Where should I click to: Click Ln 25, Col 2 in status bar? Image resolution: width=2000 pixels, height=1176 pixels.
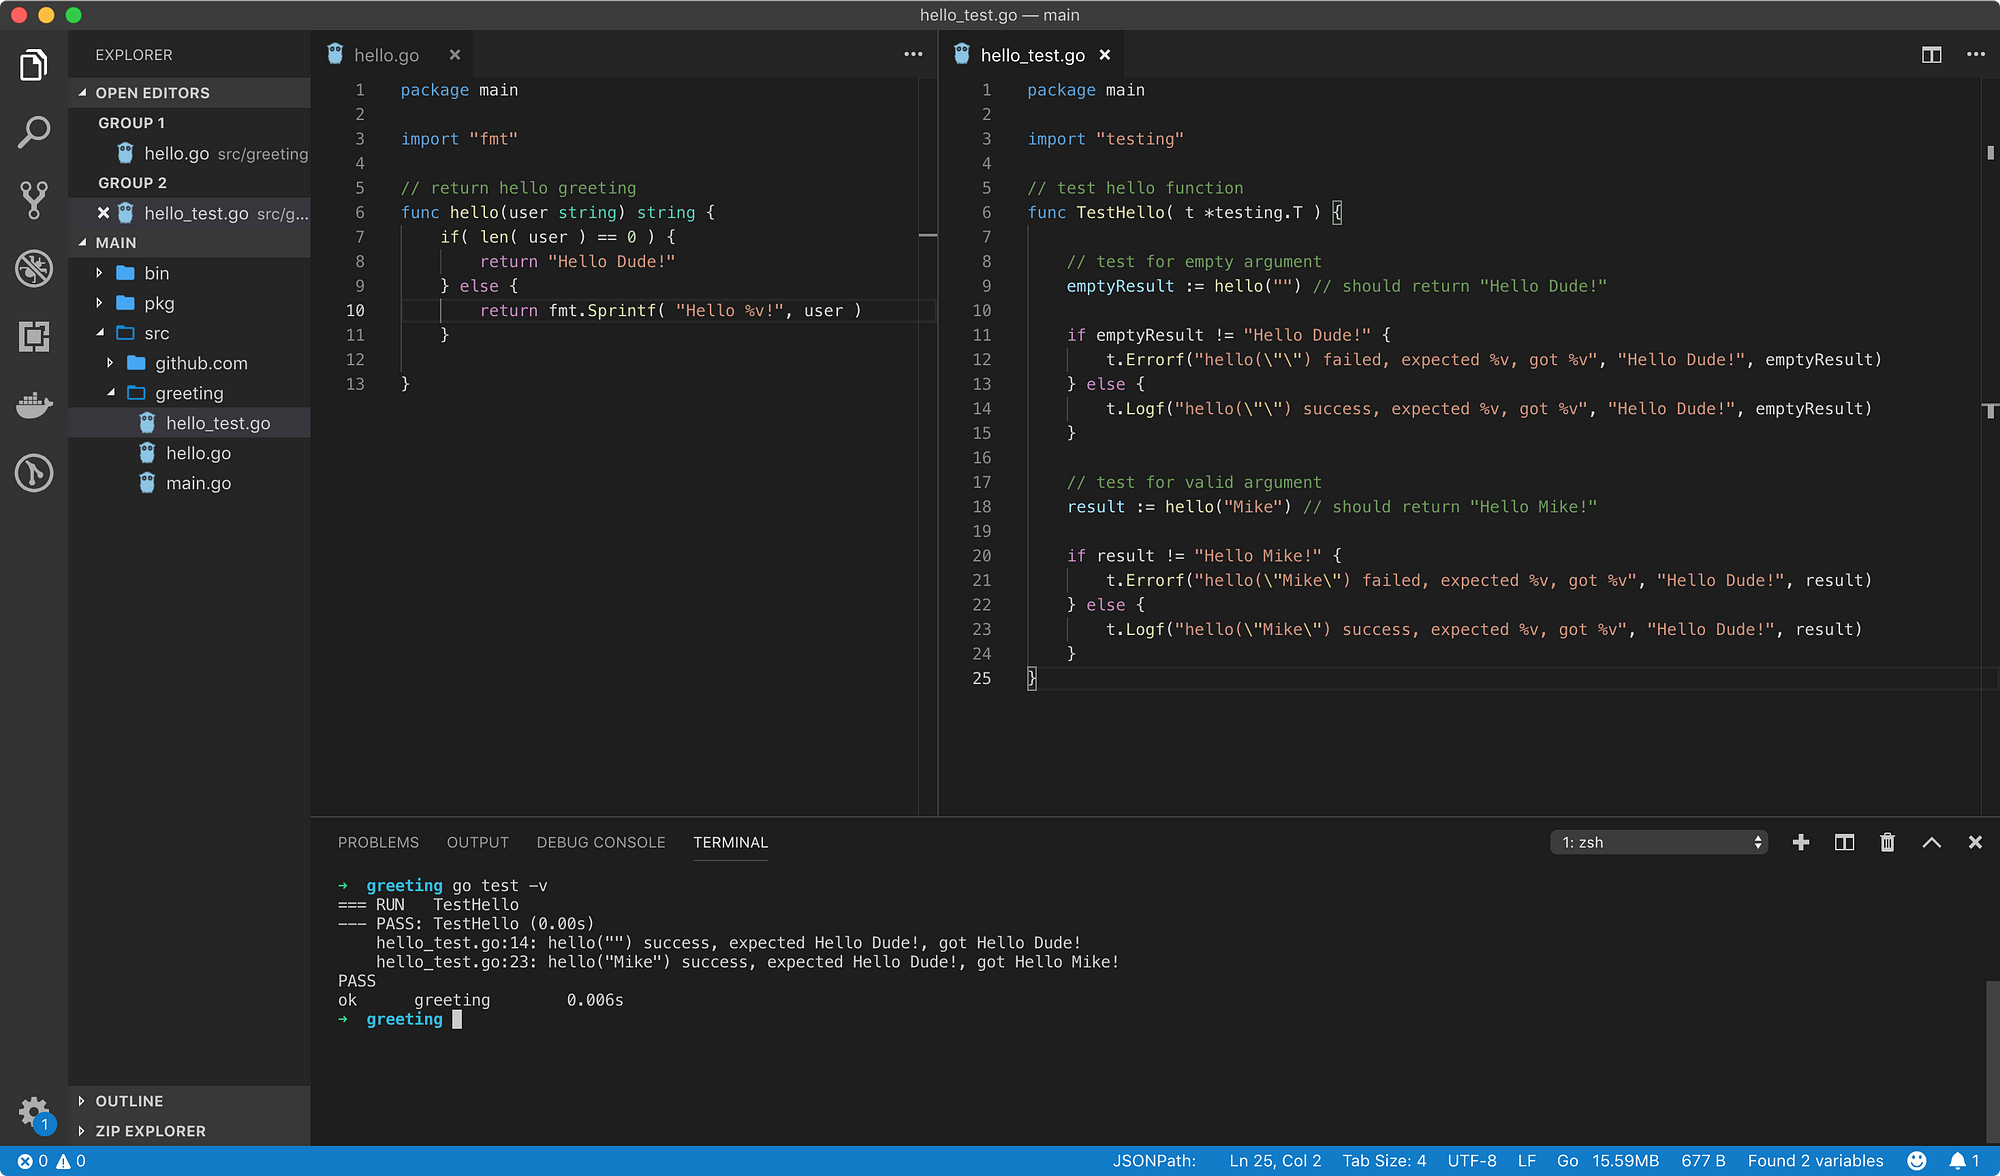click(1275, 1161)
